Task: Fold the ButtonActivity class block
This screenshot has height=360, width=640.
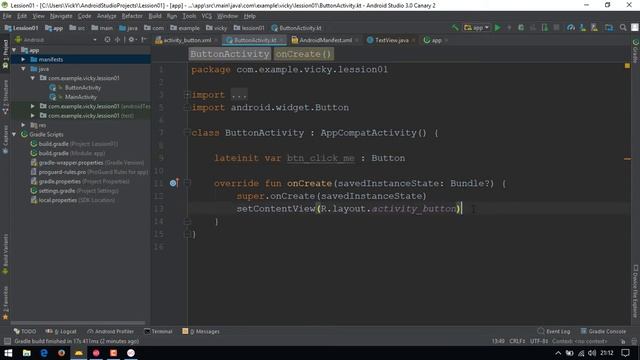Action: click(x=187, y=132)
